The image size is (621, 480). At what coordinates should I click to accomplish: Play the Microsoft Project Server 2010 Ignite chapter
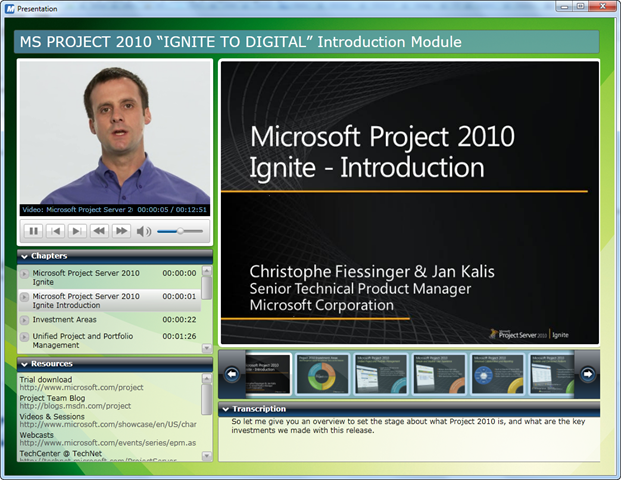point(86,277)
